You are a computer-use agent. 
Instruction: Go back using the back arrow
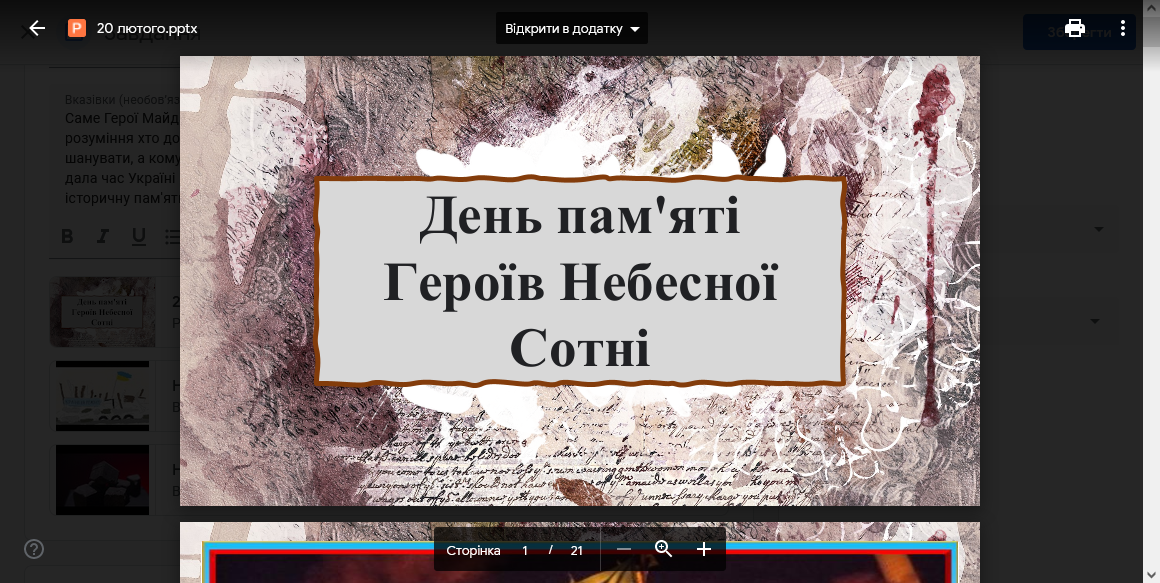pos(36,29)
